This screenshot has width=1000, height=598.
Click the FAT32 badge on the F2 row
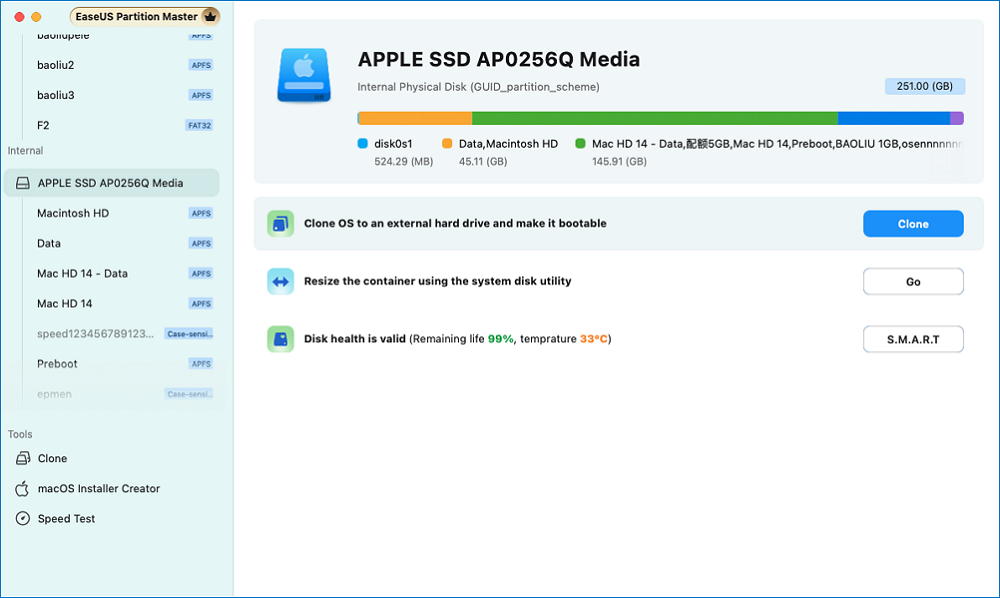(199, 126)
